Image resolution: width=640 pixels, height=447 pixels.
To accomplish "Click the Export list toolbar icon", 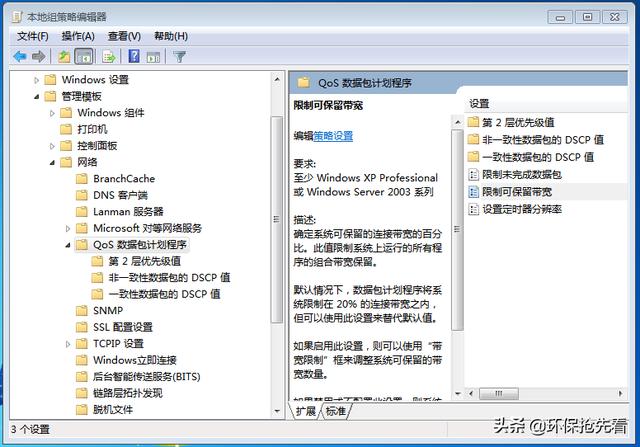I will [x=108, y=57].
